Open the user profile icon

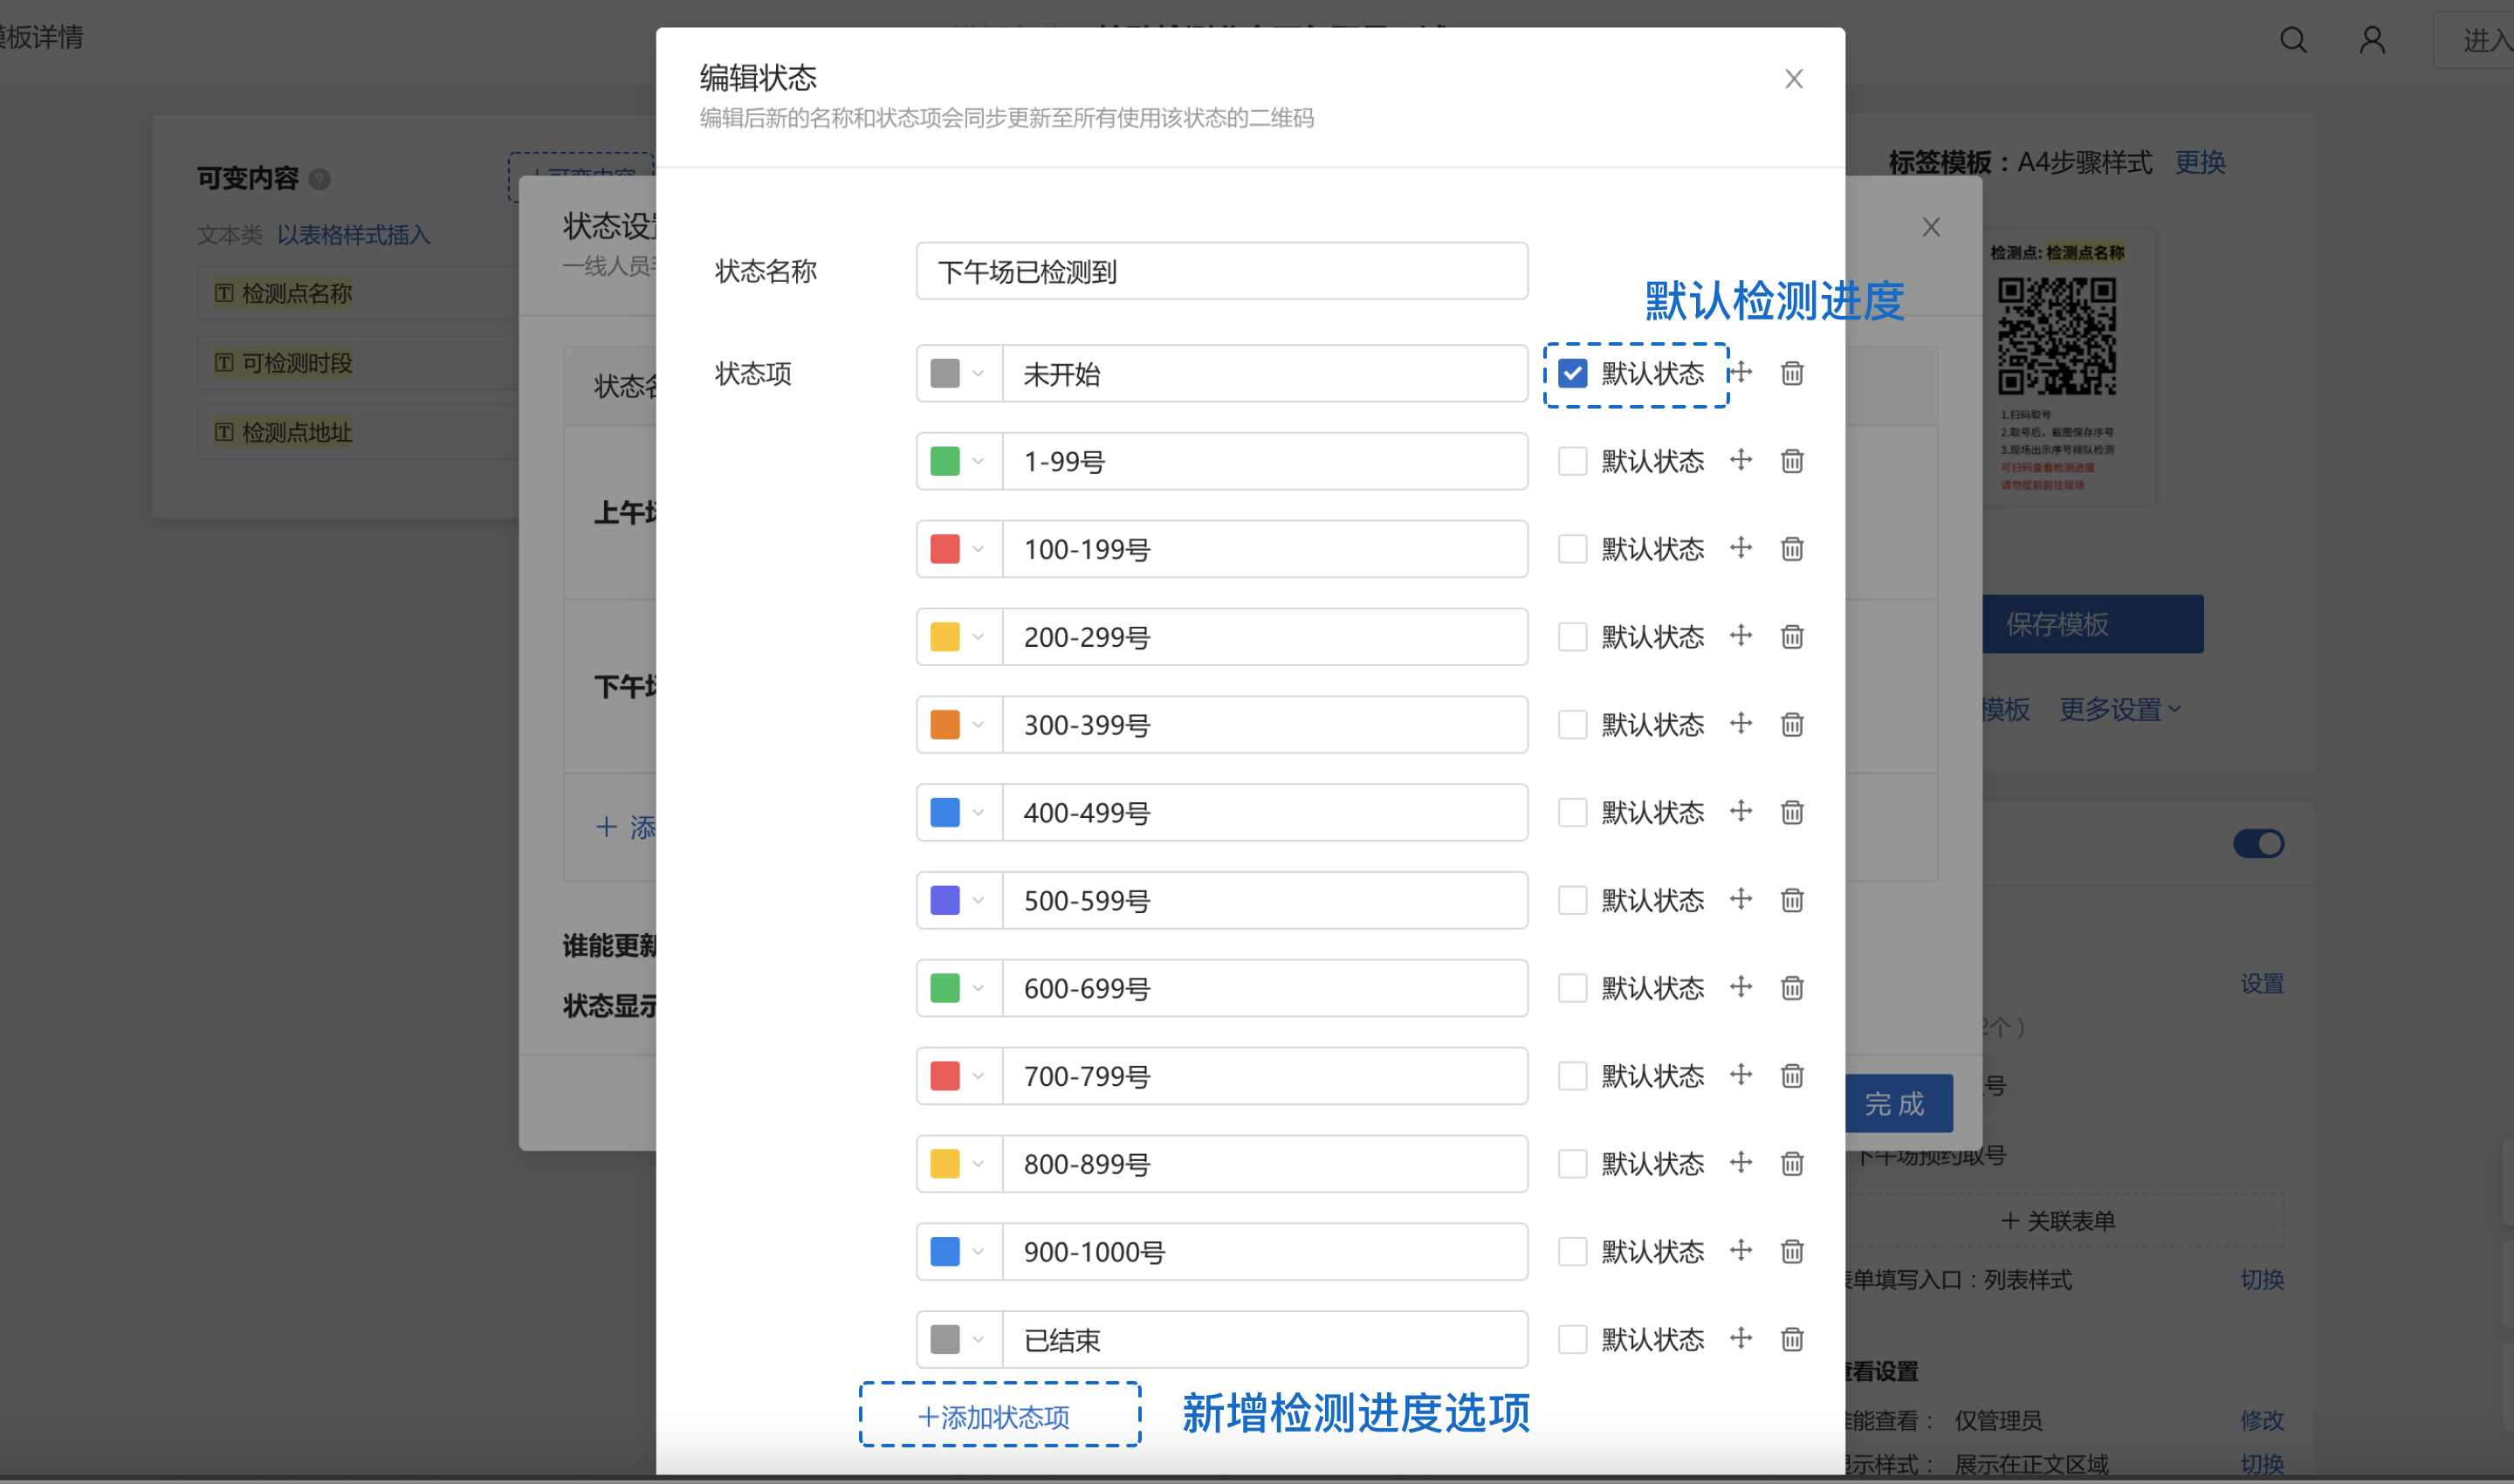tap(2372, 40)
